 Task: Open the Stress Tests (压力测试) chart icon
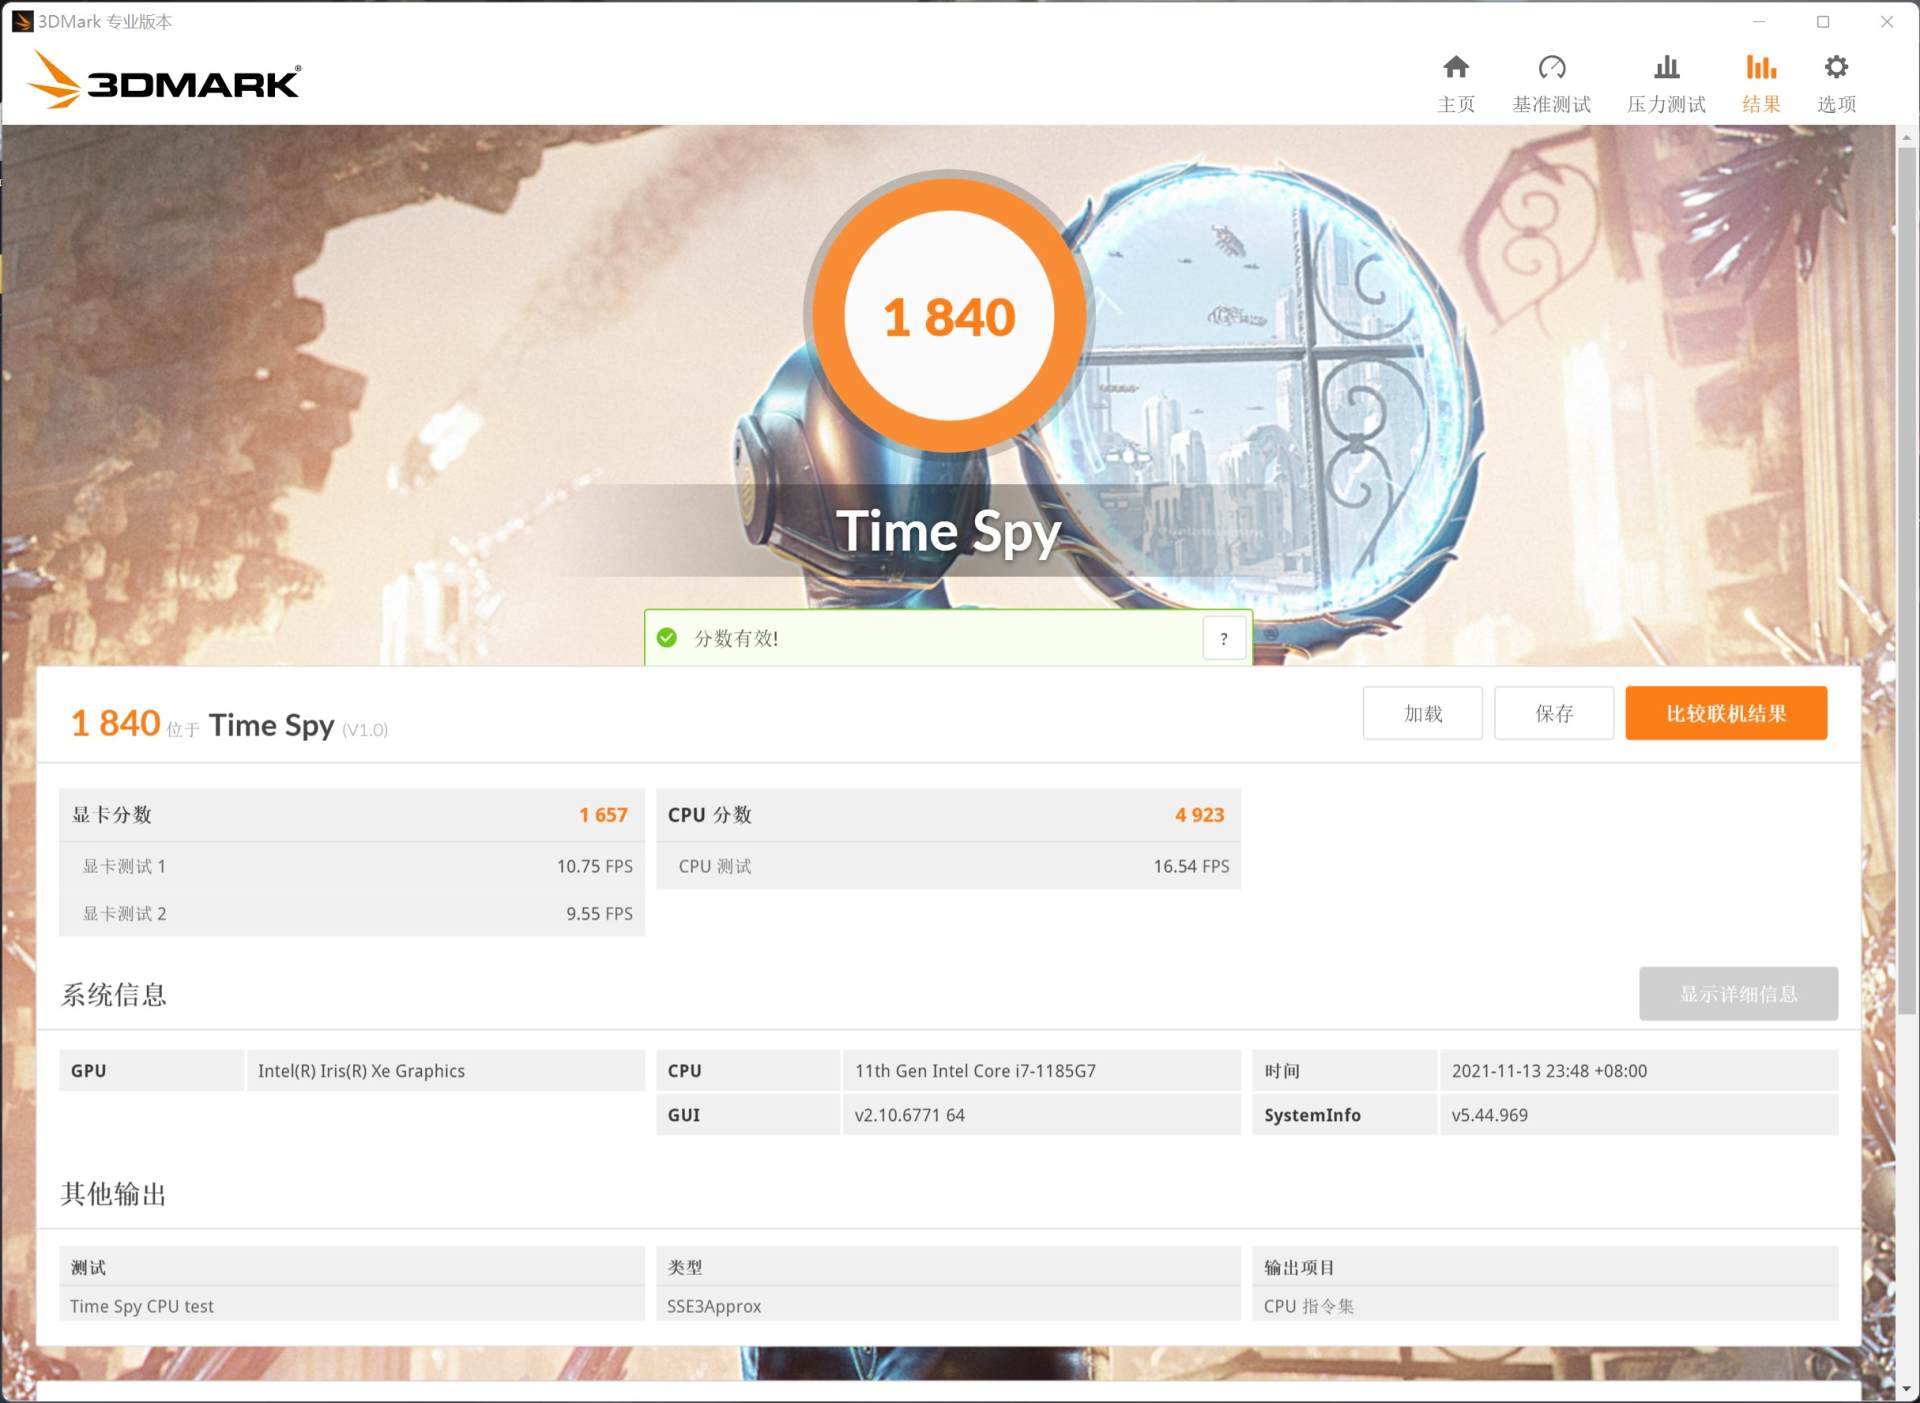tap(1666, 68)
